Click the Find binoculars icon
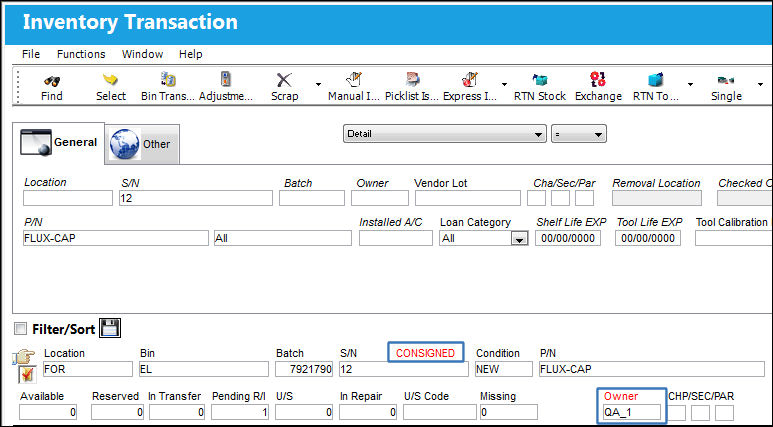 click(x=51, y=80)
